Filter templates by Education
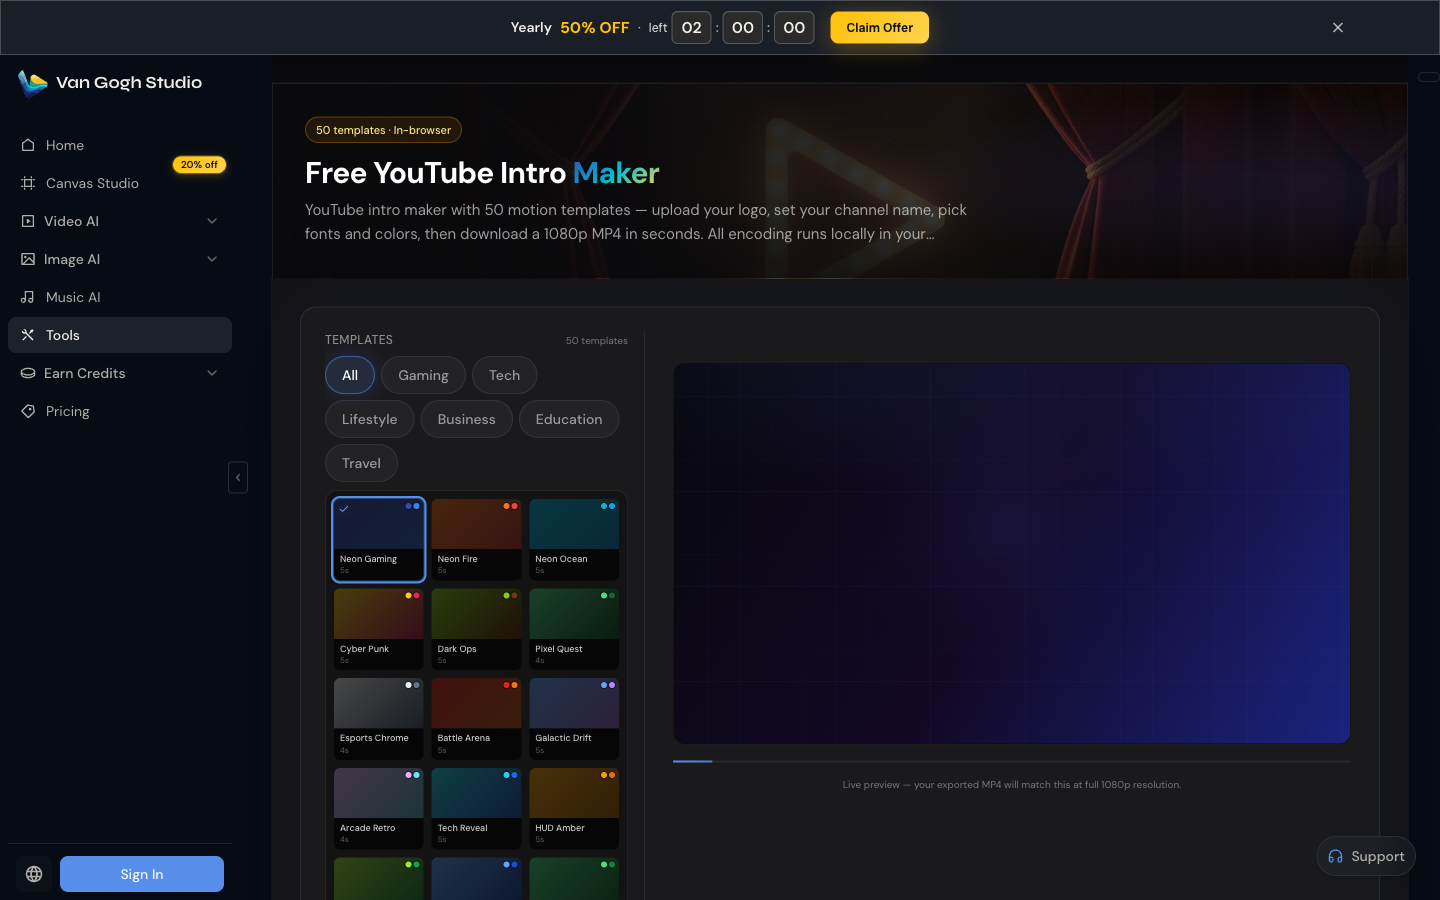 tap(569, 419)
